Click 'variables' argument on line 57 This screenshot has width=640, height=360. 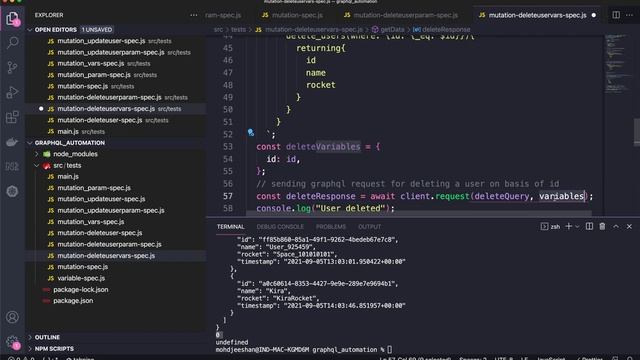pos(562,196)
